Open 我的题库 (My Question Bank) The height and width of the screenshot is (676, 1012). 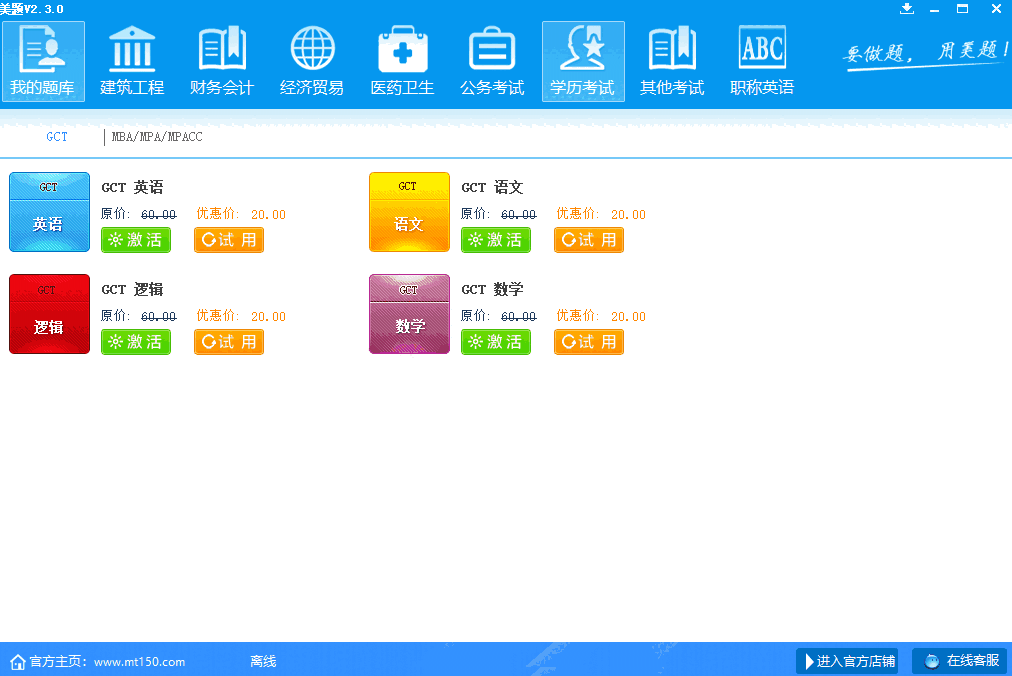[43, 61]
